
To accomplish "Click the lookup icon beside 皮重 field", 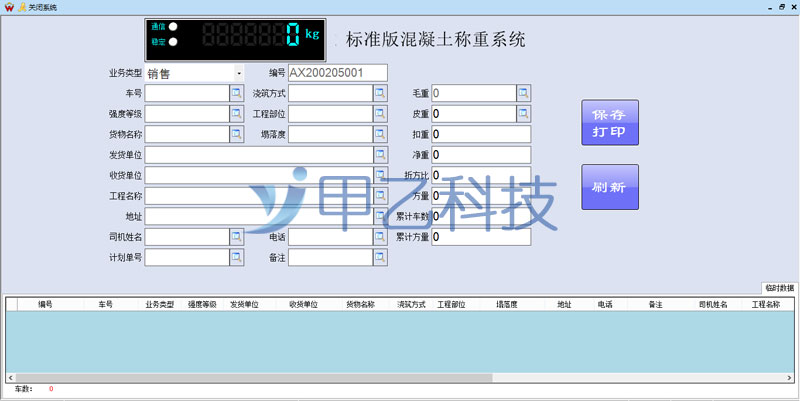I will tap(523, 113).
